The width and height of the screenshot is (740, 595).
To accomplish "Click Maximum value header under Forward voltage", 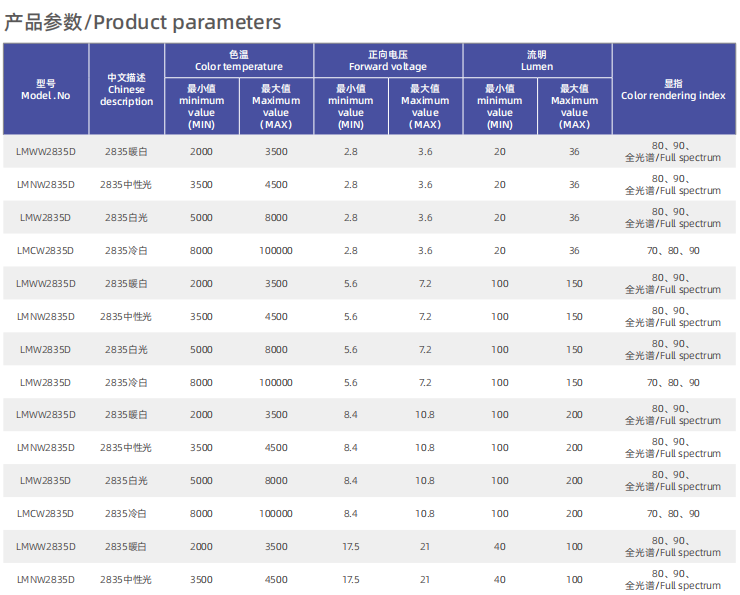I will tap(425, 106).
